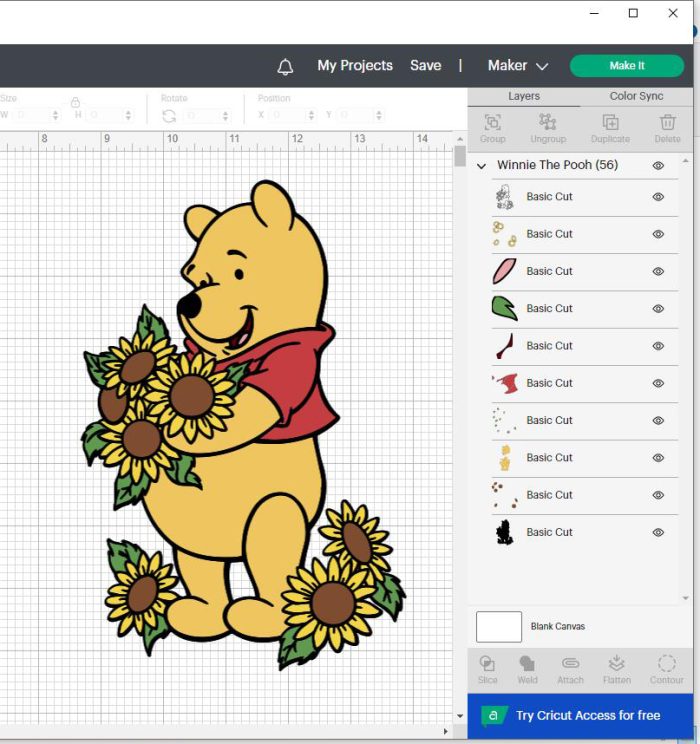Select the red shirt layer thumbnail
The width and height of the screenshot is (700, 744).
pyautogui.click(x=504, y=383)
